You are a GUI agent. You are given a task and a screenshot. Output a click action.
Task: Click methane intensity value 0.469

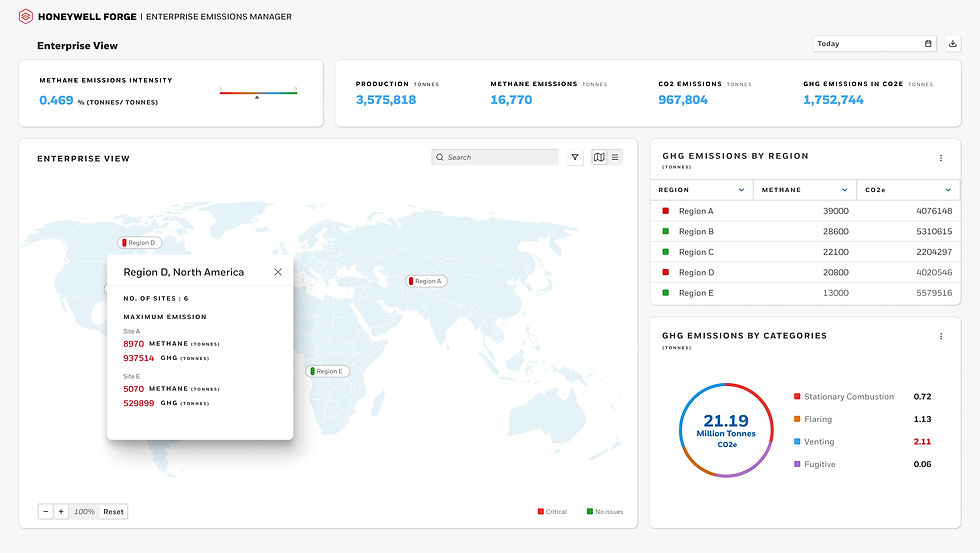(x=56, y=101)
